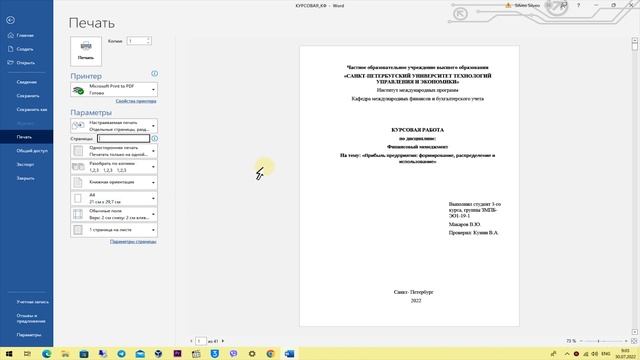Image resolution: width=640 pixels, height=360 pixels.
Task: Open Книжная ориентация orientation dropdown
Action: pyautogui.click(x=114, y=182)
